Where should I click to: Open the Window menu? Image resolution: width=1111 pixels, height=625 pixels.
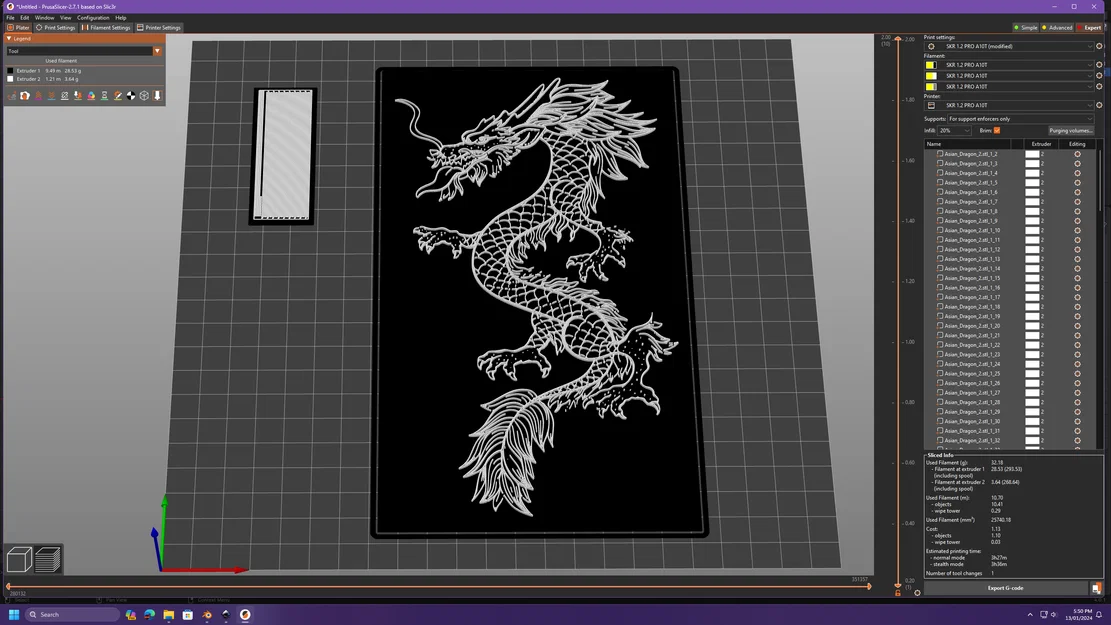[x=44, y=18]
